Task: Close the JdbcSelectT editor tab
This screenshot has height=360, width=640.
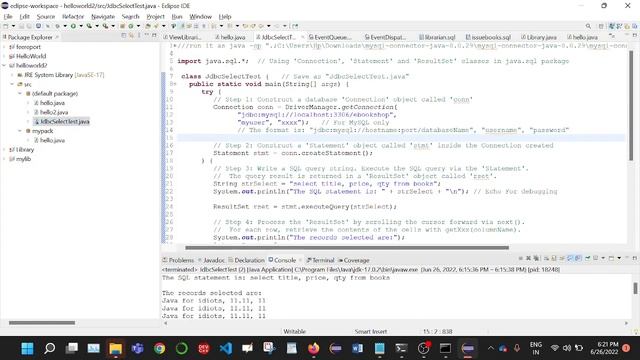Action: (302, 37)
